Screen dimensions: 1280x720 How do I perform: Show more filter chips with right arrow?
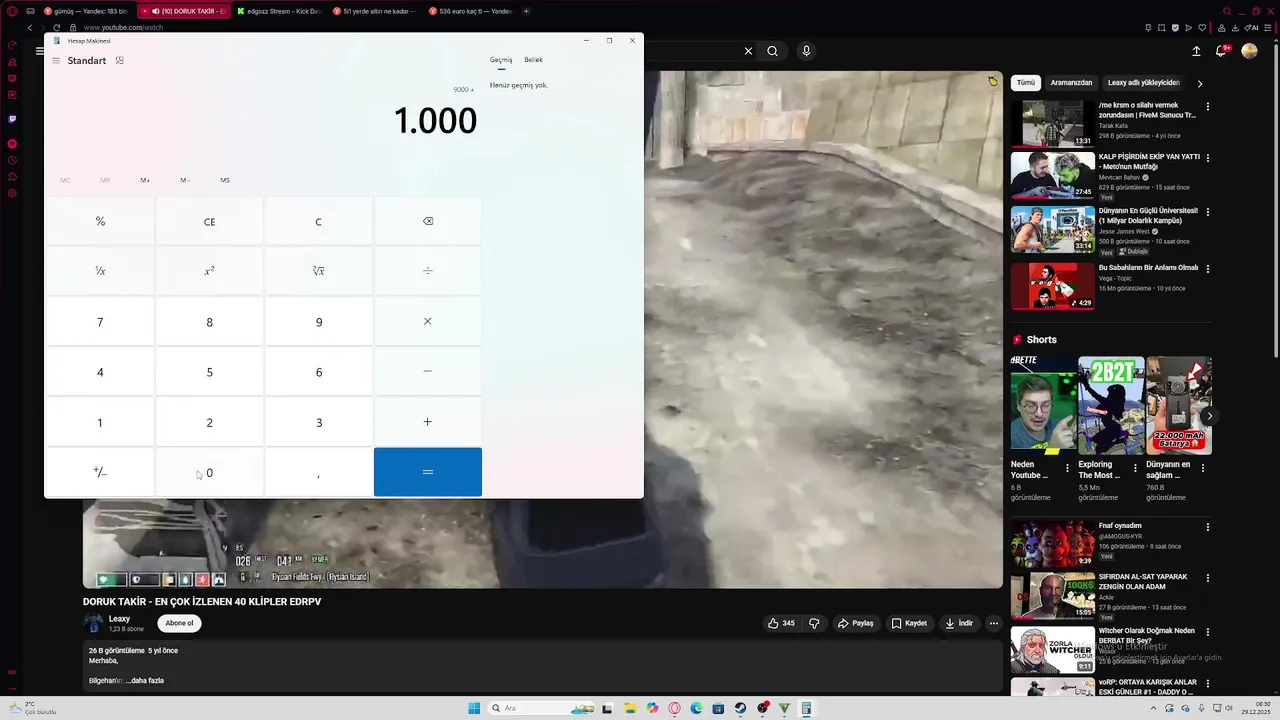(1200, 83)
